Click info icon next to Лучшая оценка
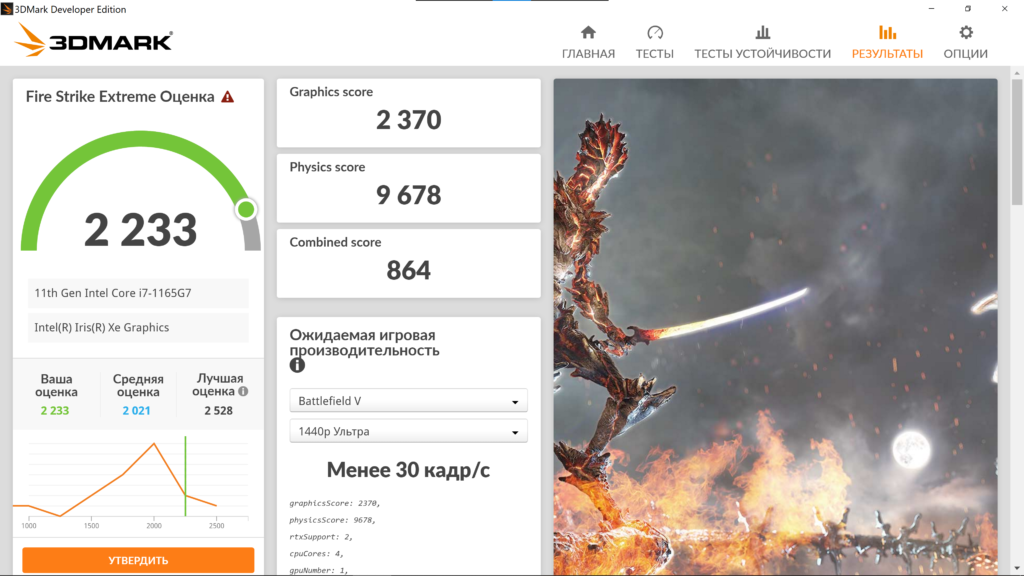This screenshot has width=1024, height=576. click(243, 391)
